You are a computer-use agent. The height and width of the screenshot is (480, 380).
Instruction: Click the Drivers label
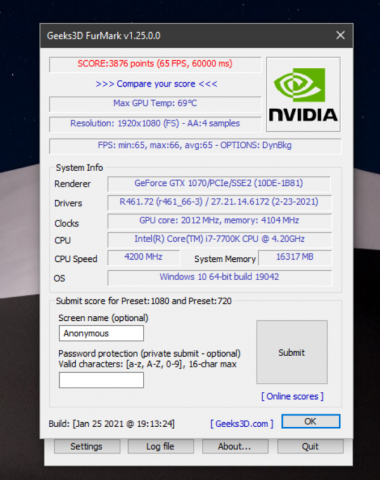tap(68, 203)
